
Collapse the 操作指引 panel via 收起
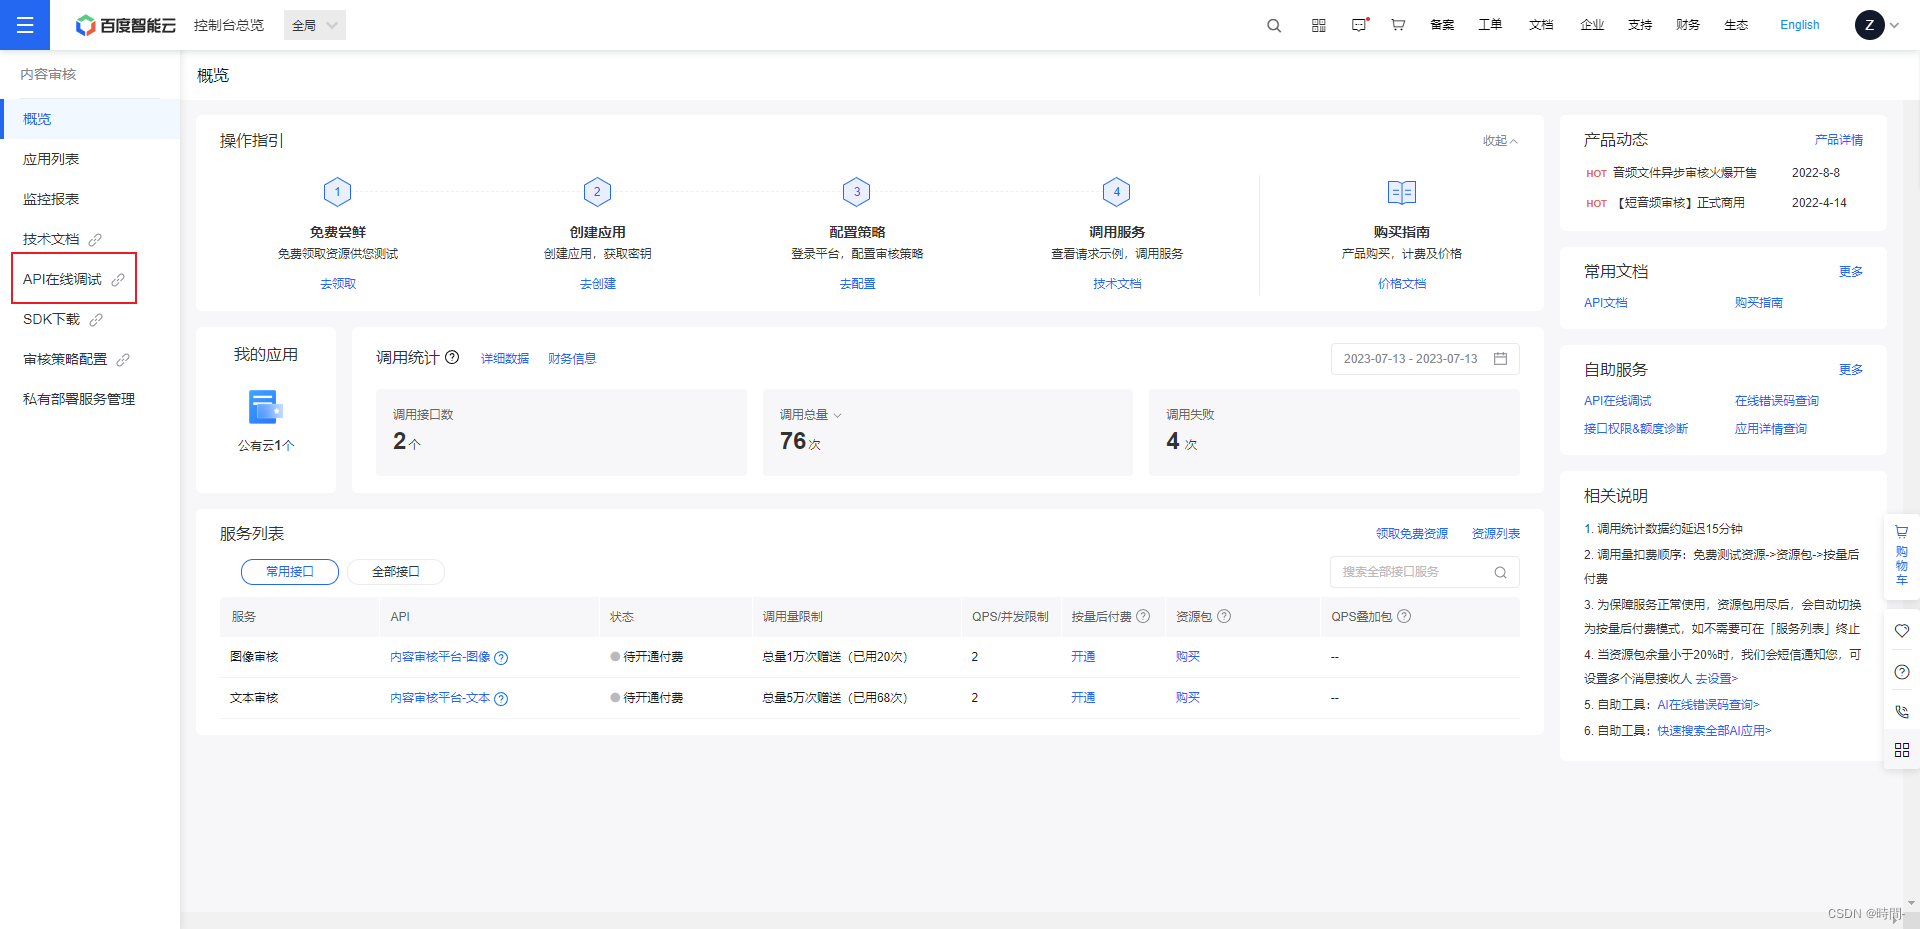click(1500, 141)
